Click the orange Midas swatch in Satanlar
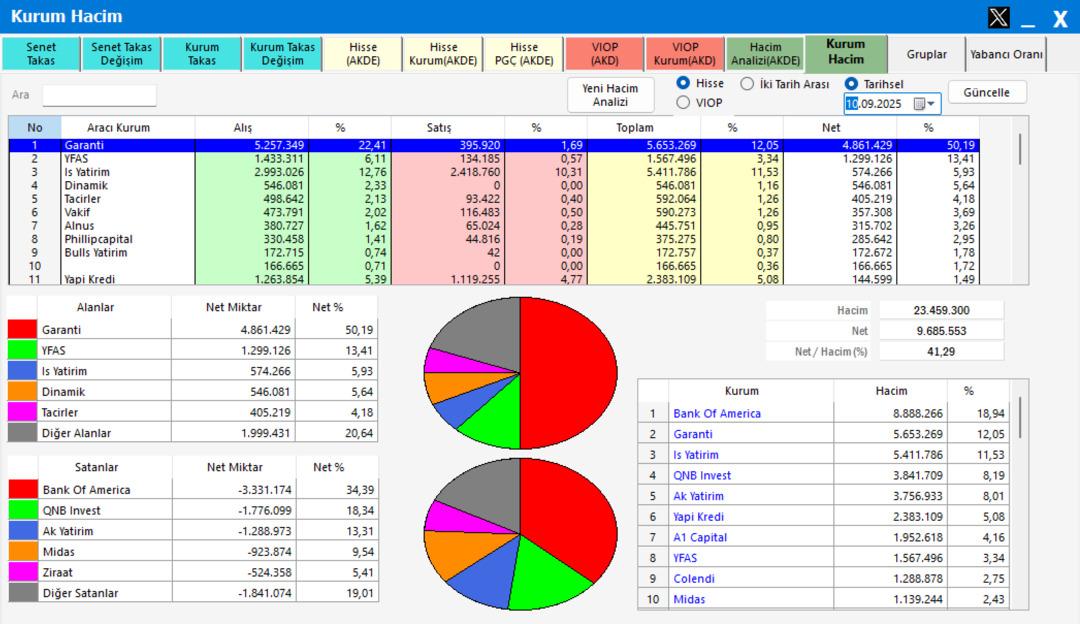 coord(23,552)
